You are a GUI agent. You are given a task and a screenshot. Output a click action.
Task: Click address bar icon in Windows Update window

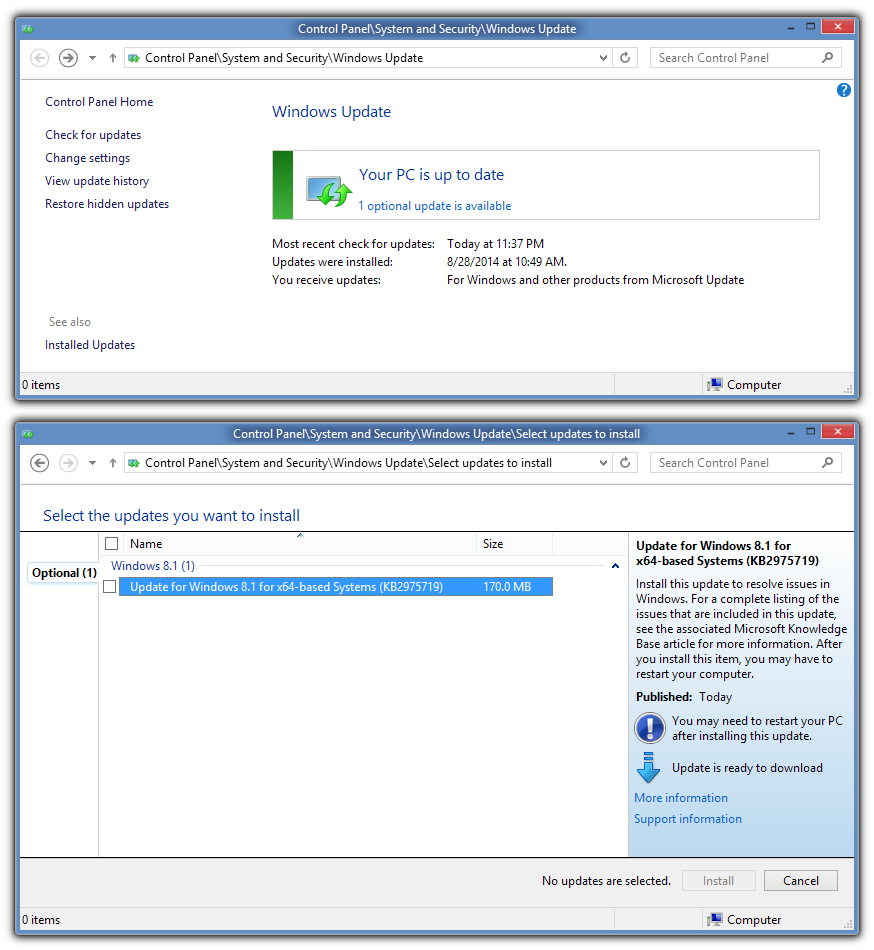click(134, 58)
